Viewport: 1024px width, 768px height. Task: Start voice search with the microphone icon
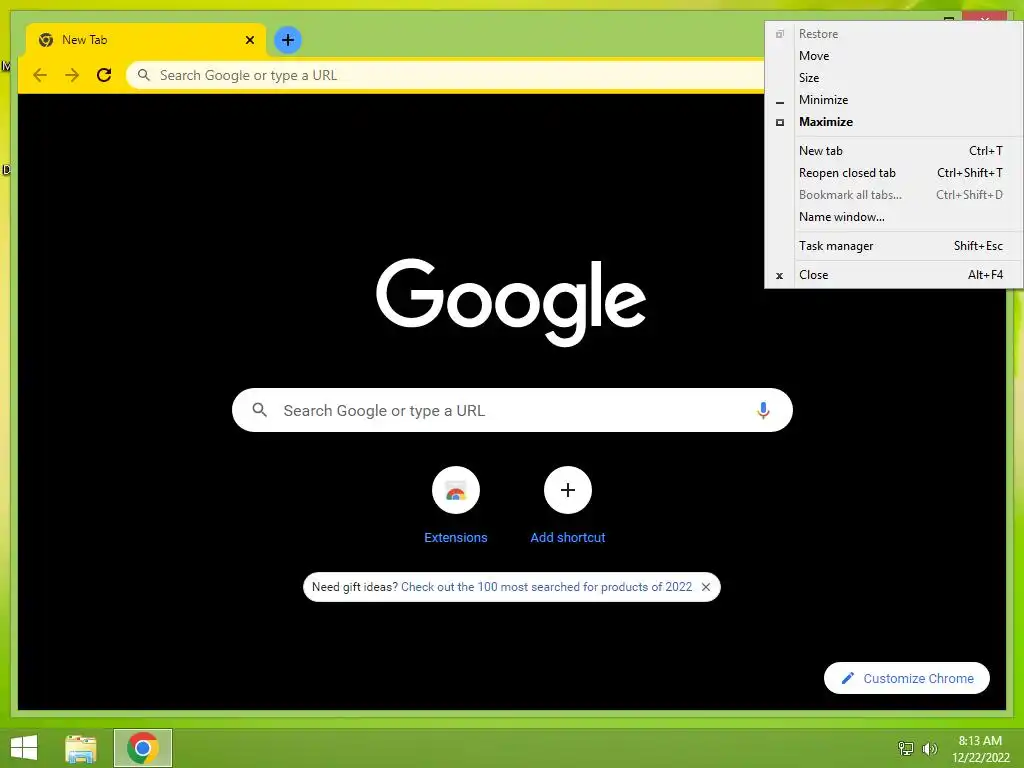pos(763,410)
